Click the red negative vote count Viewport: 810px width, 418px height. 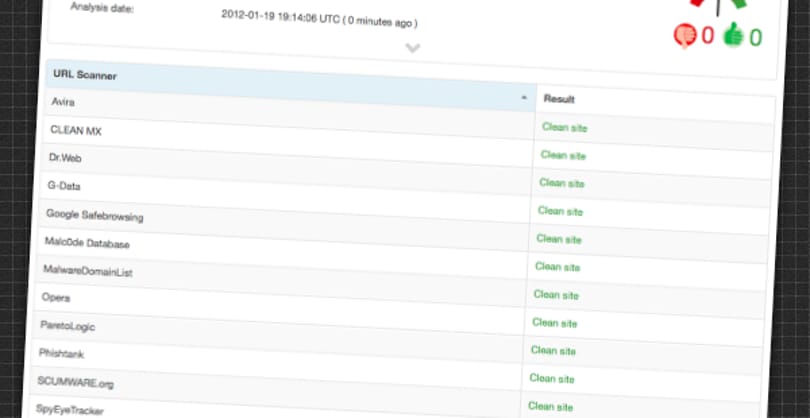point(707,36)
